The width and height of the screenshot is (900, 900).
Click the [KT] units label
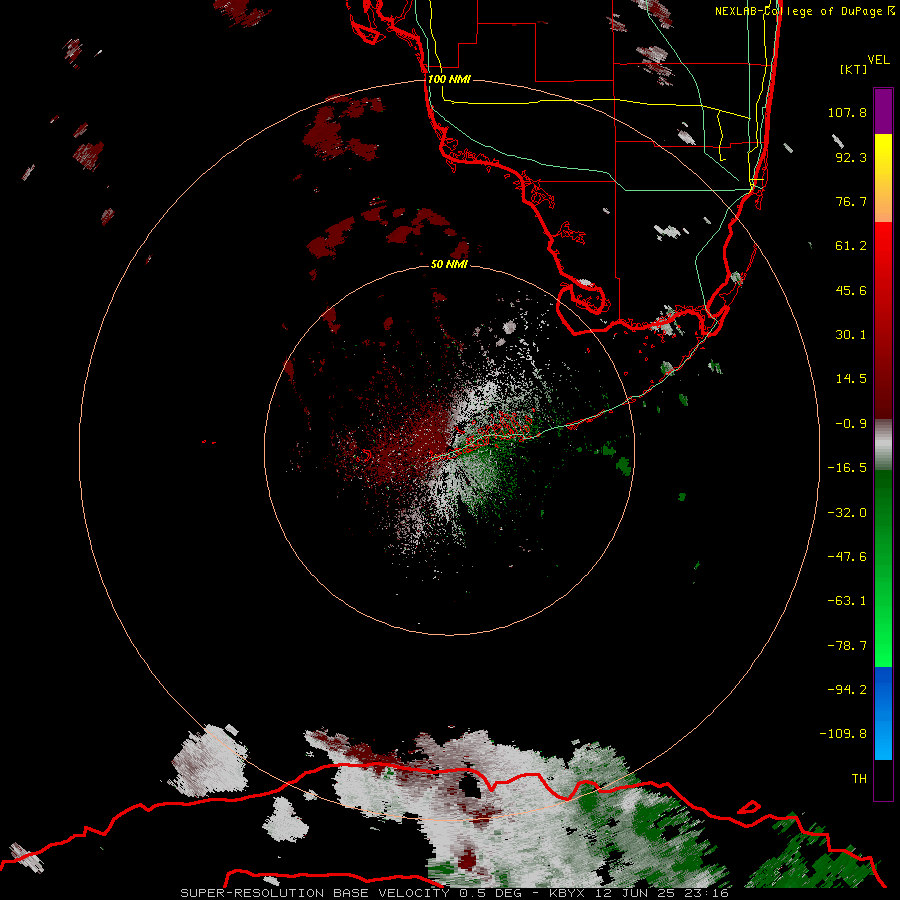[x=854, y=69]
